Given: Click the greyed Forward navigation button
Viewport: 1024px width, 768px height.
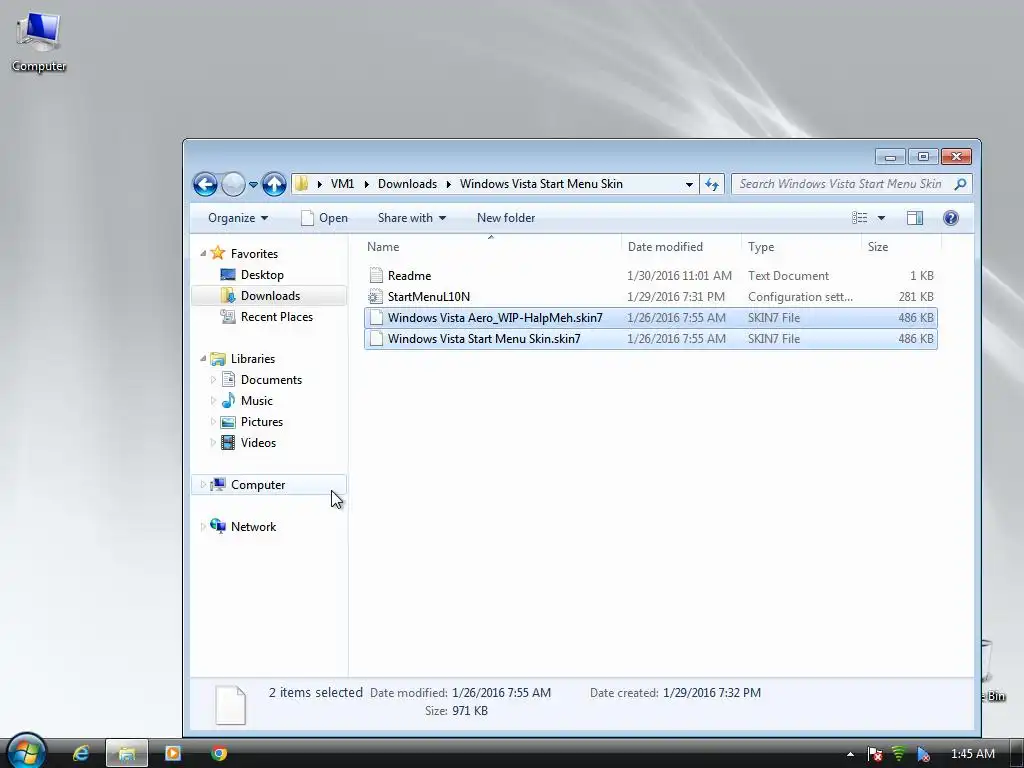Looking at the screenshot, I should pos(233,184).
